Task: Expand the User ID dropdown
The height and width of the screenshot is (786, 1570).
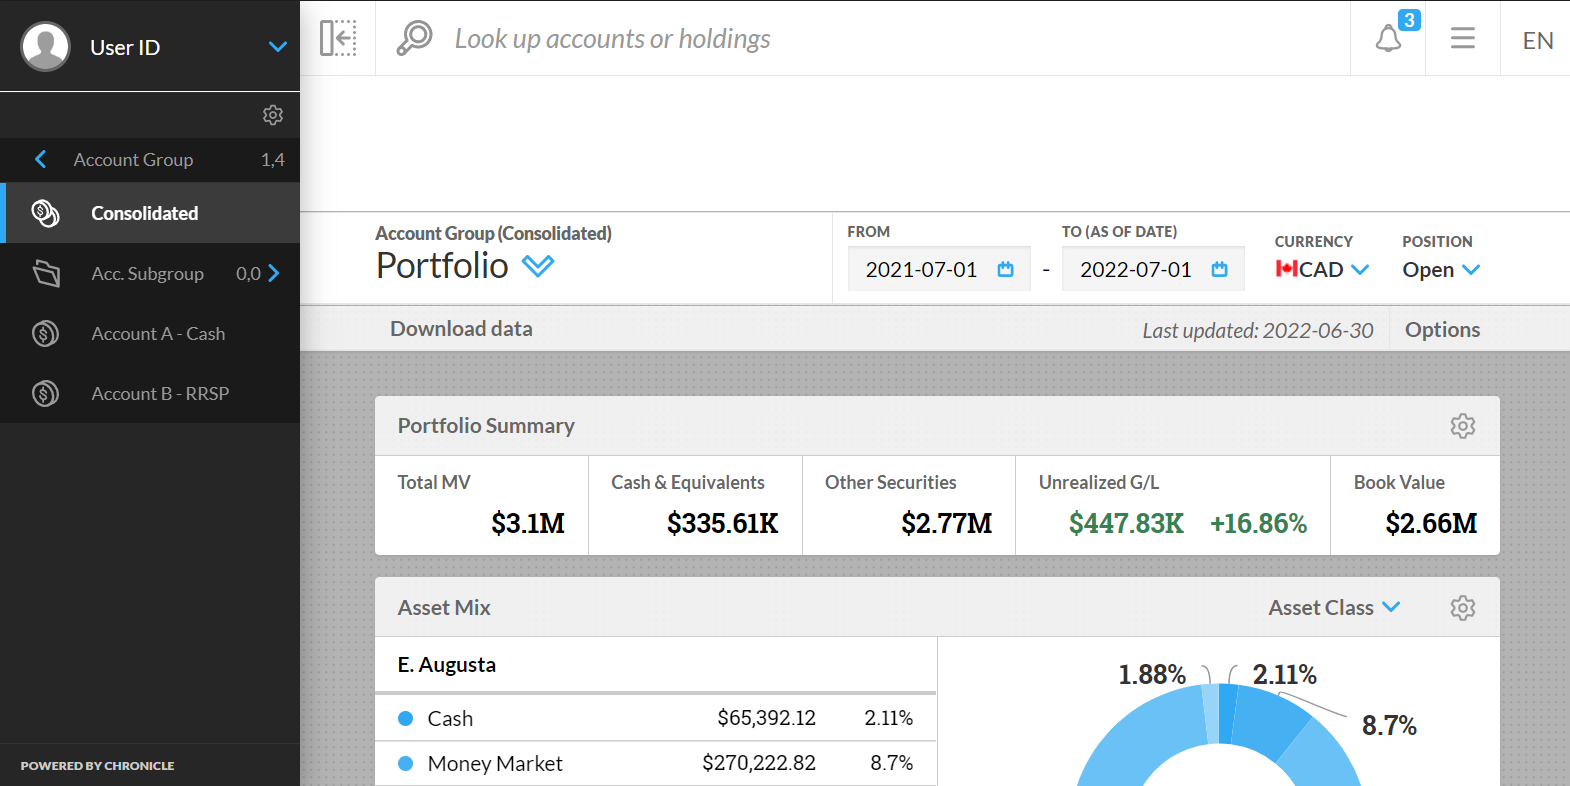Action: click(278, 47)
